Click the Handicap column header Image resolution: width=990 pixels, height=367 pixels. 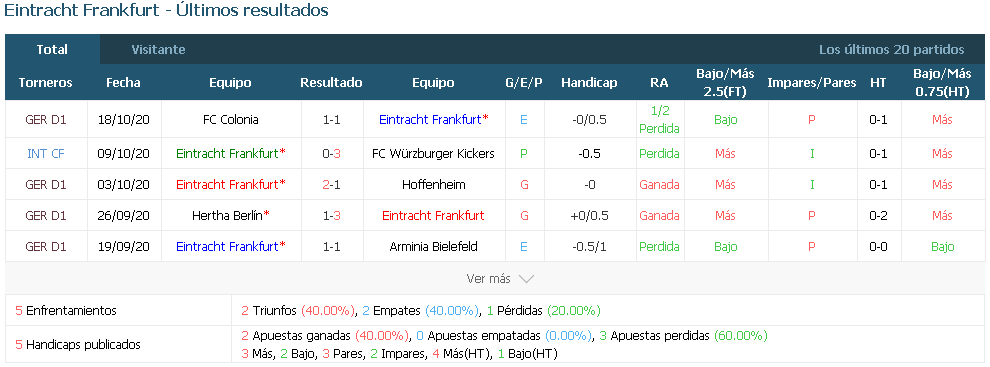coord(589,83)
